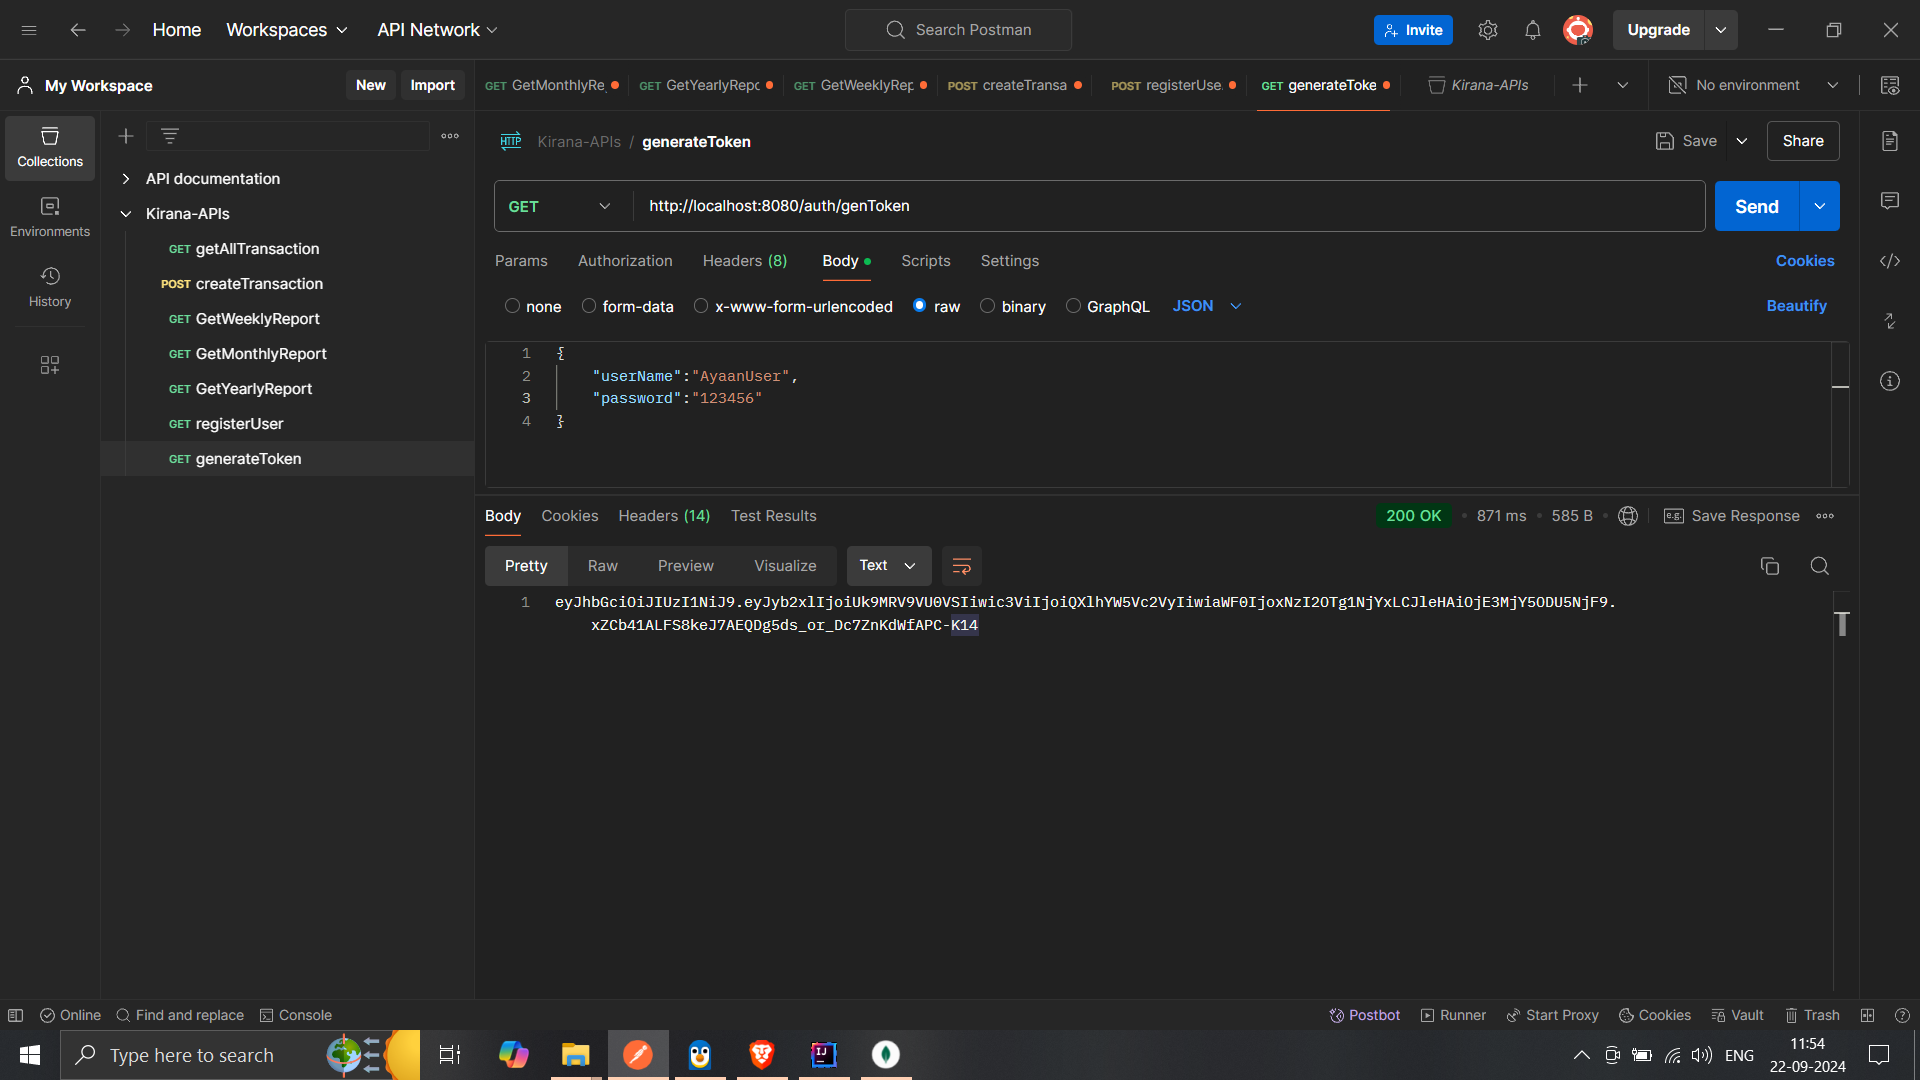This screenshot has height=1080, width=1920.
Task: Click the Invite button
Action: [1413, 30]
